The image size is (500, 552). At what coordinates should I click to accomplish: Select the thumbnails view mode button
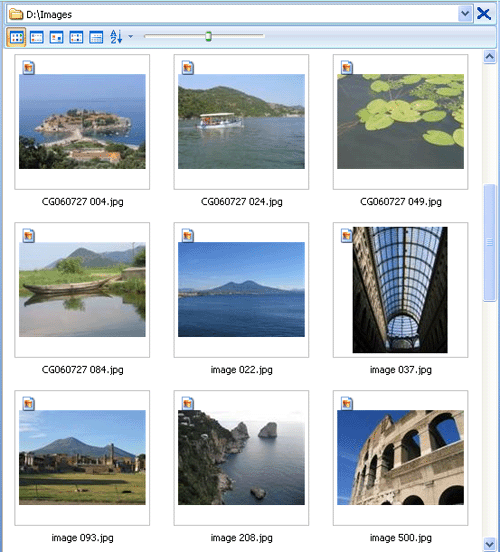16,37
